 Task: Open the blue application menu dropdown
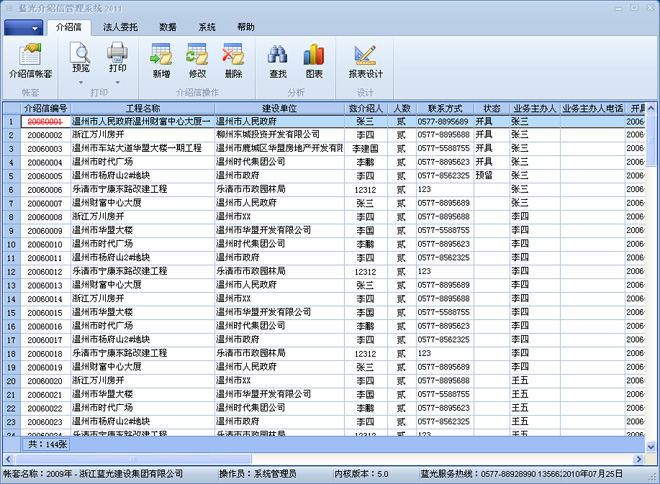[24, 28]
